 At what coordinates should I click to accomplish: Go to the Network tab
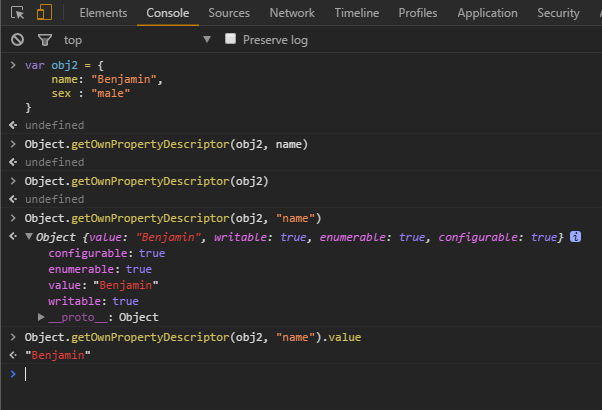[x=292, y=13]
